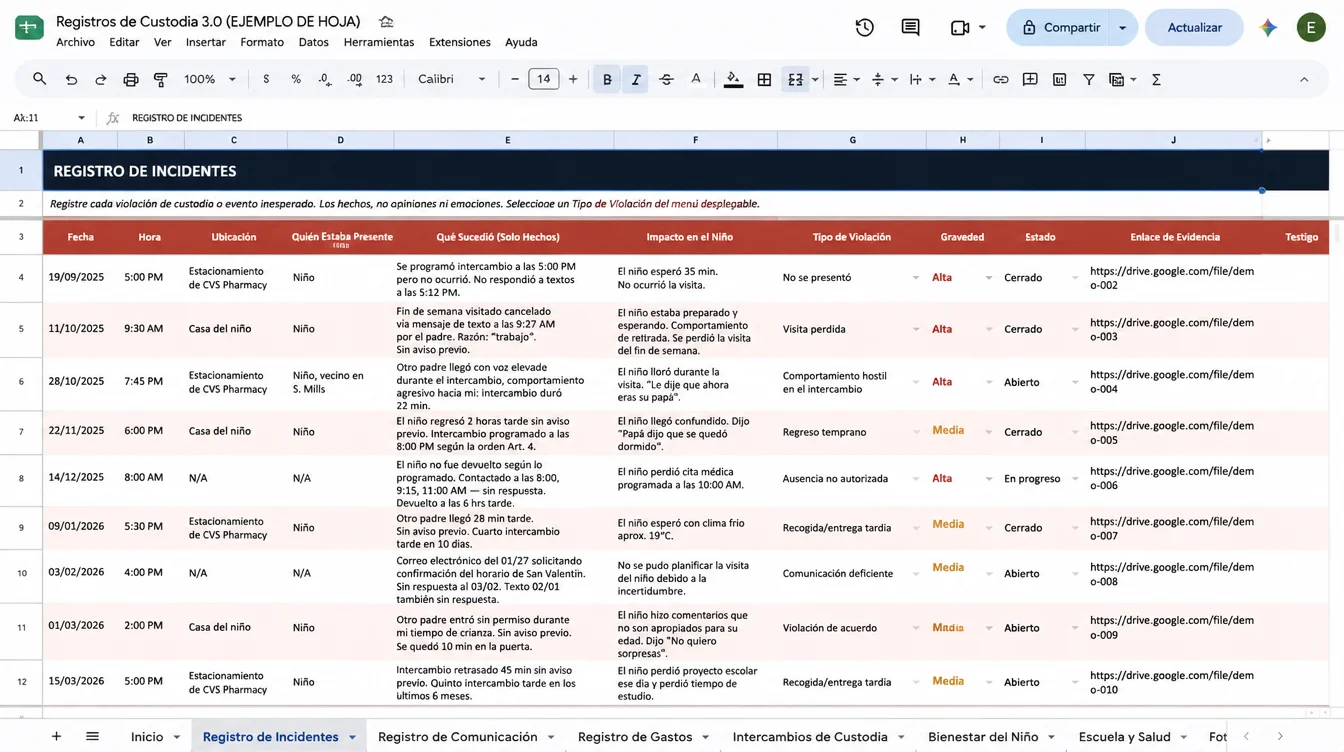The width and height of the screenshot is (1344, 752).
Task: Add a comment from toolbar
Action: point(1030,79)
